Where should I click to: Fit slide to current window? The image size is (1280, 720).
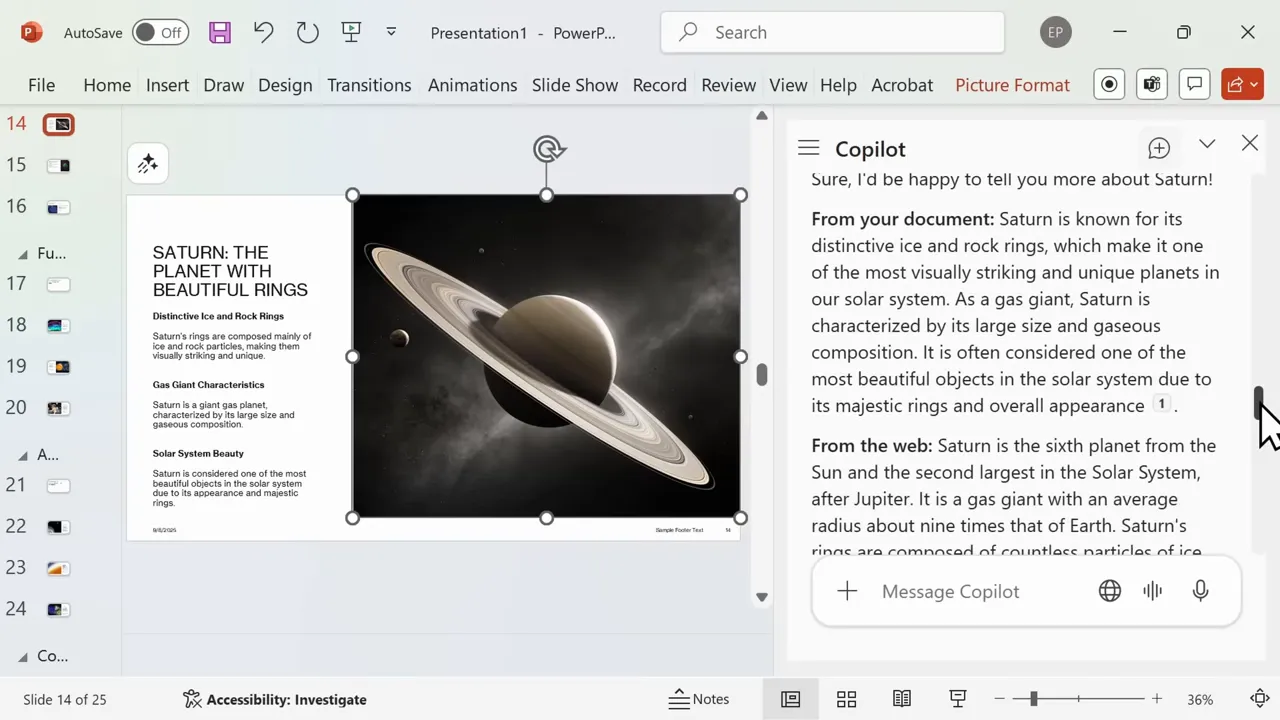point(1260,699)
